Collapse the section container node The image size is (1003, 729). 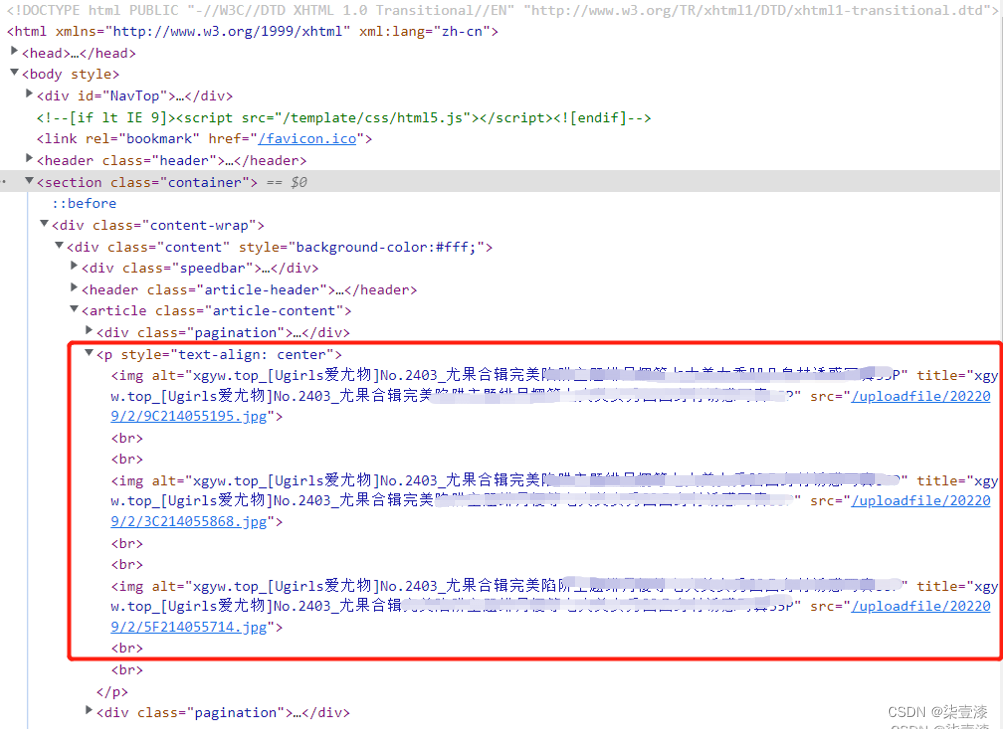click(29, 181)
